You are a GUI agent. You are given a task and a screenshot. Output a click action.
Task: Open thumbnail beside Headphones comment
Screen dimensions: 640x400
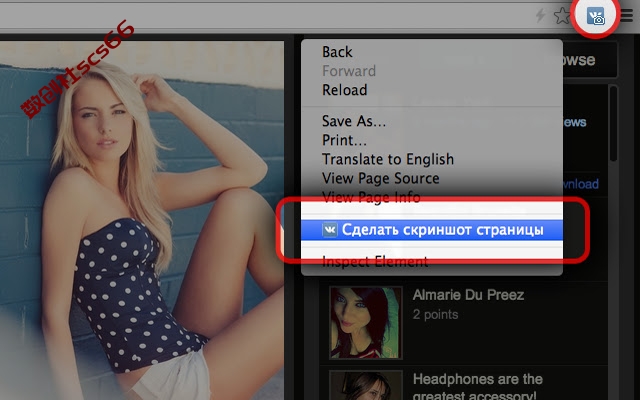click(366, 385)
